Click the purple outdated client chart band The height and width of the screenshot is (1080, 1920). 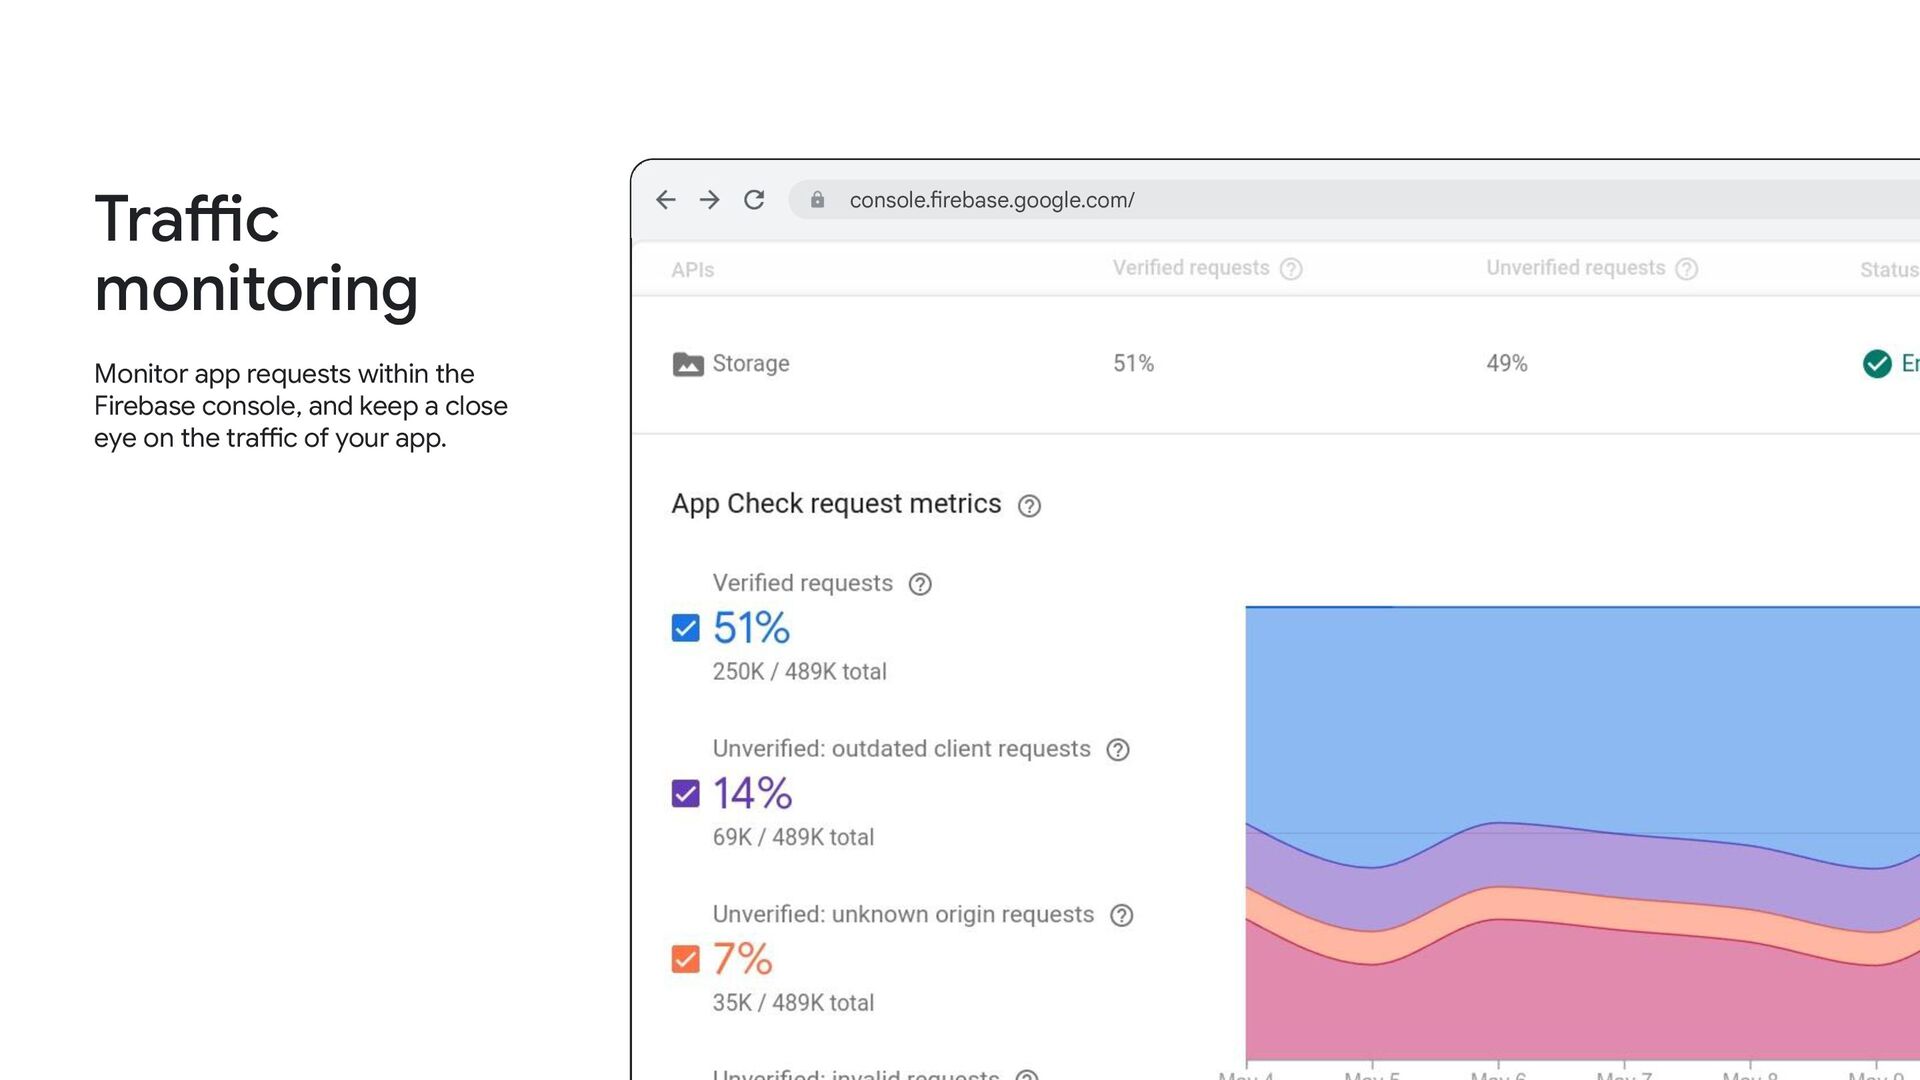pyautogui.click(x=1580, y=860)
